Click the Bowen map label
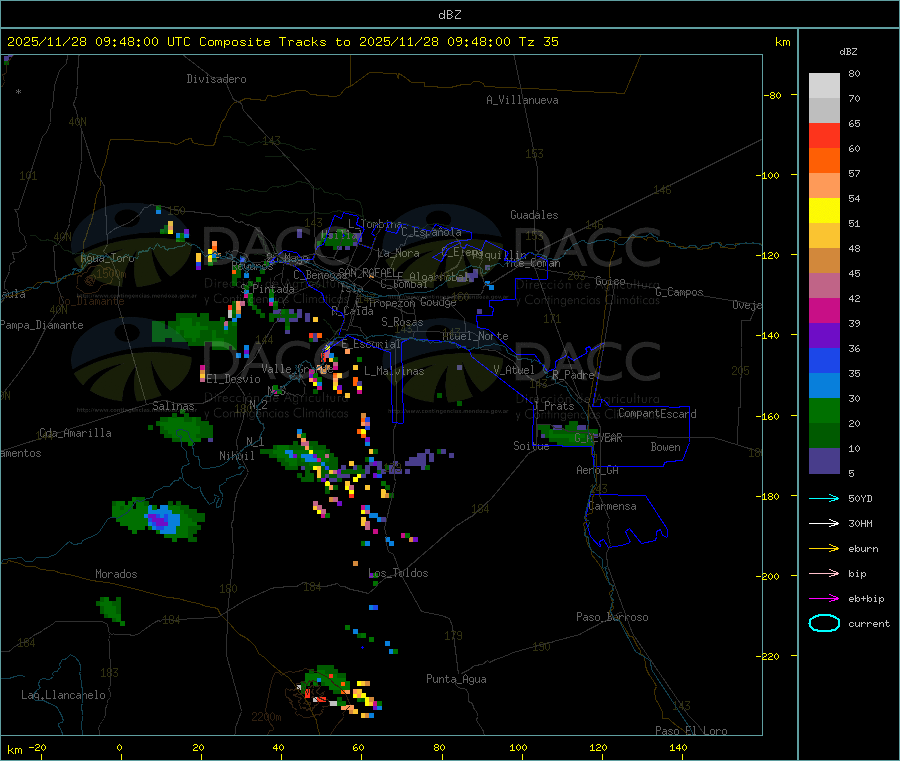The width and height of the screenshot is (900, 761). pyautogui.click(x=665, y=447)
